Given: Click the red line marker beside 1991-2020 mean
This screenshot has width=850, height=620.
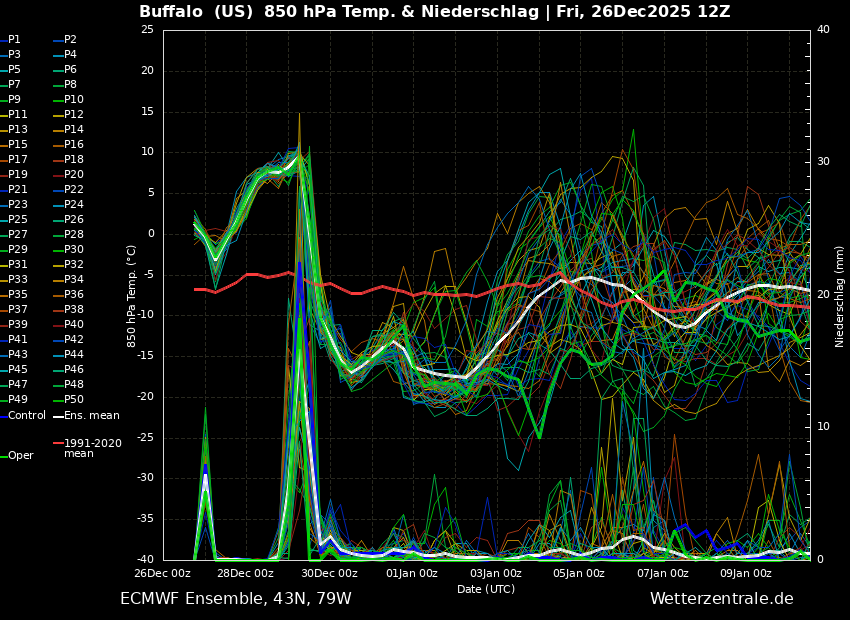Looking at the screenshot, I should click(59, 443).
